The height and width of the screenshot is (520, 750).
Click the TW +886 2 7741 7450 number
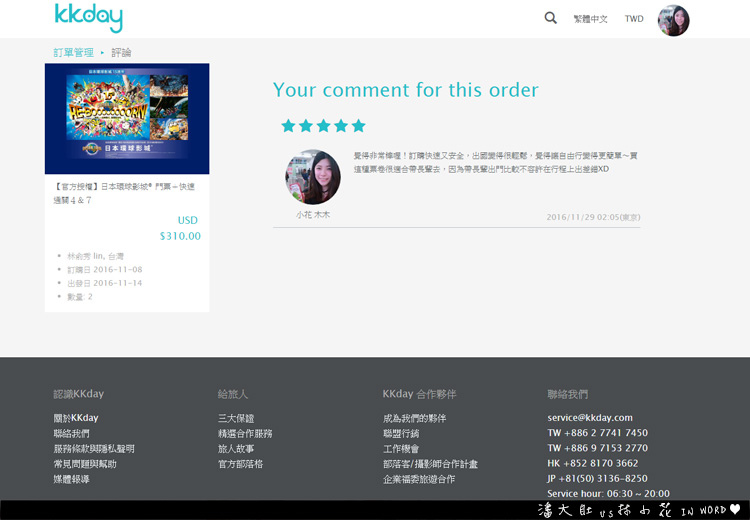(x=597, y=433)
